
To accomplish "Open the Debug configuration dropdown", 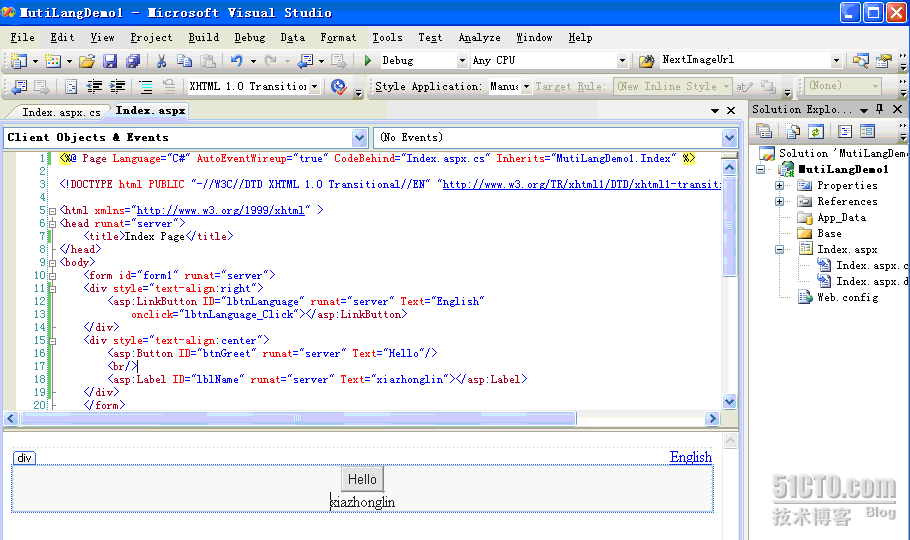I will [x=462, y=60].
